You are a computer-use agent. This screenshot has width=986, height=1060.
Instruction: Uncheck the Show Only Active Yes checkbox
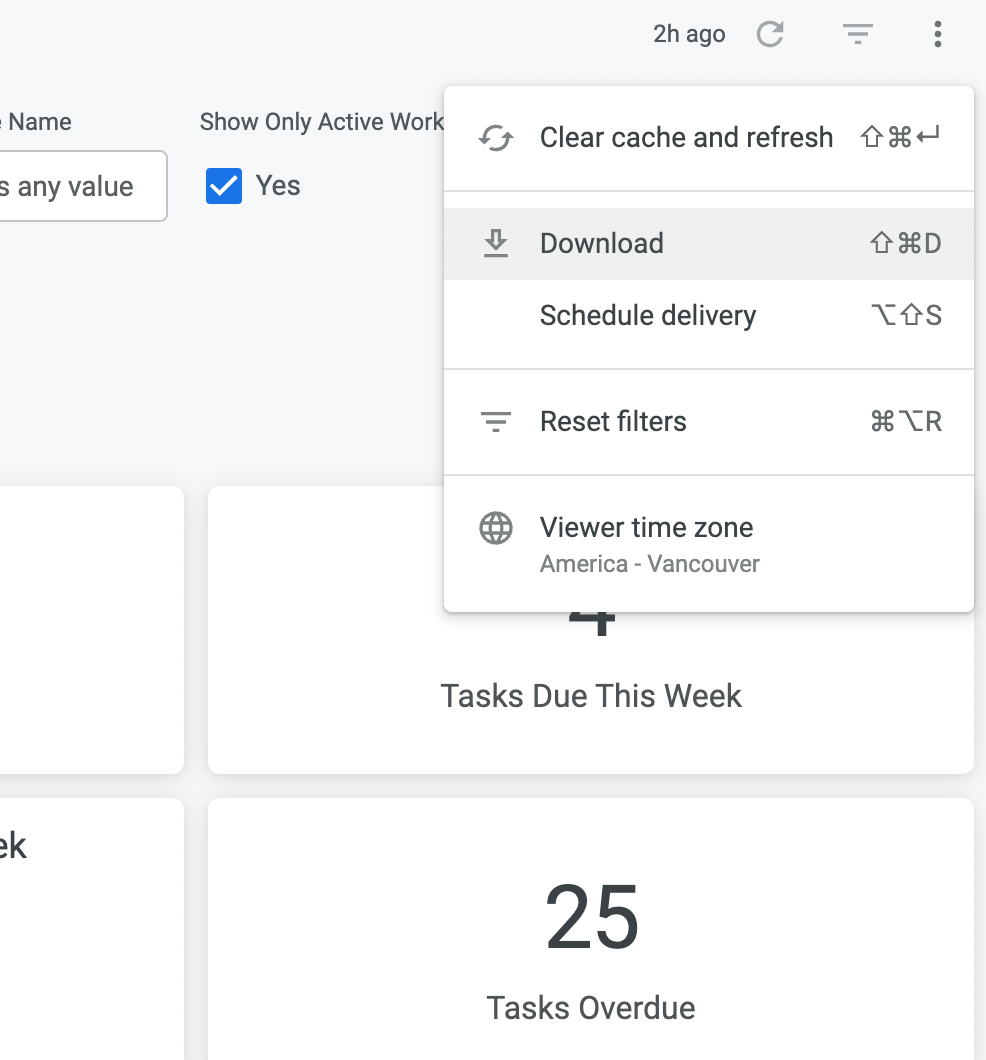click(x=224, y=186)
